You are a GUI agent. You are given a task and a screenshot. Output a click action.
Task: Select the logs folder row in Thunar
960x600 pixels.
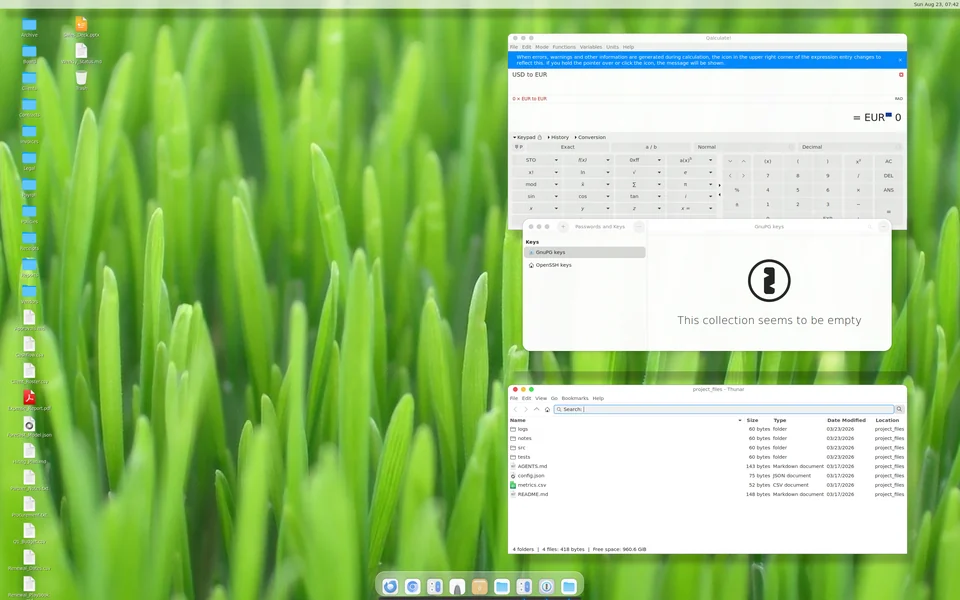pos(707,429)
